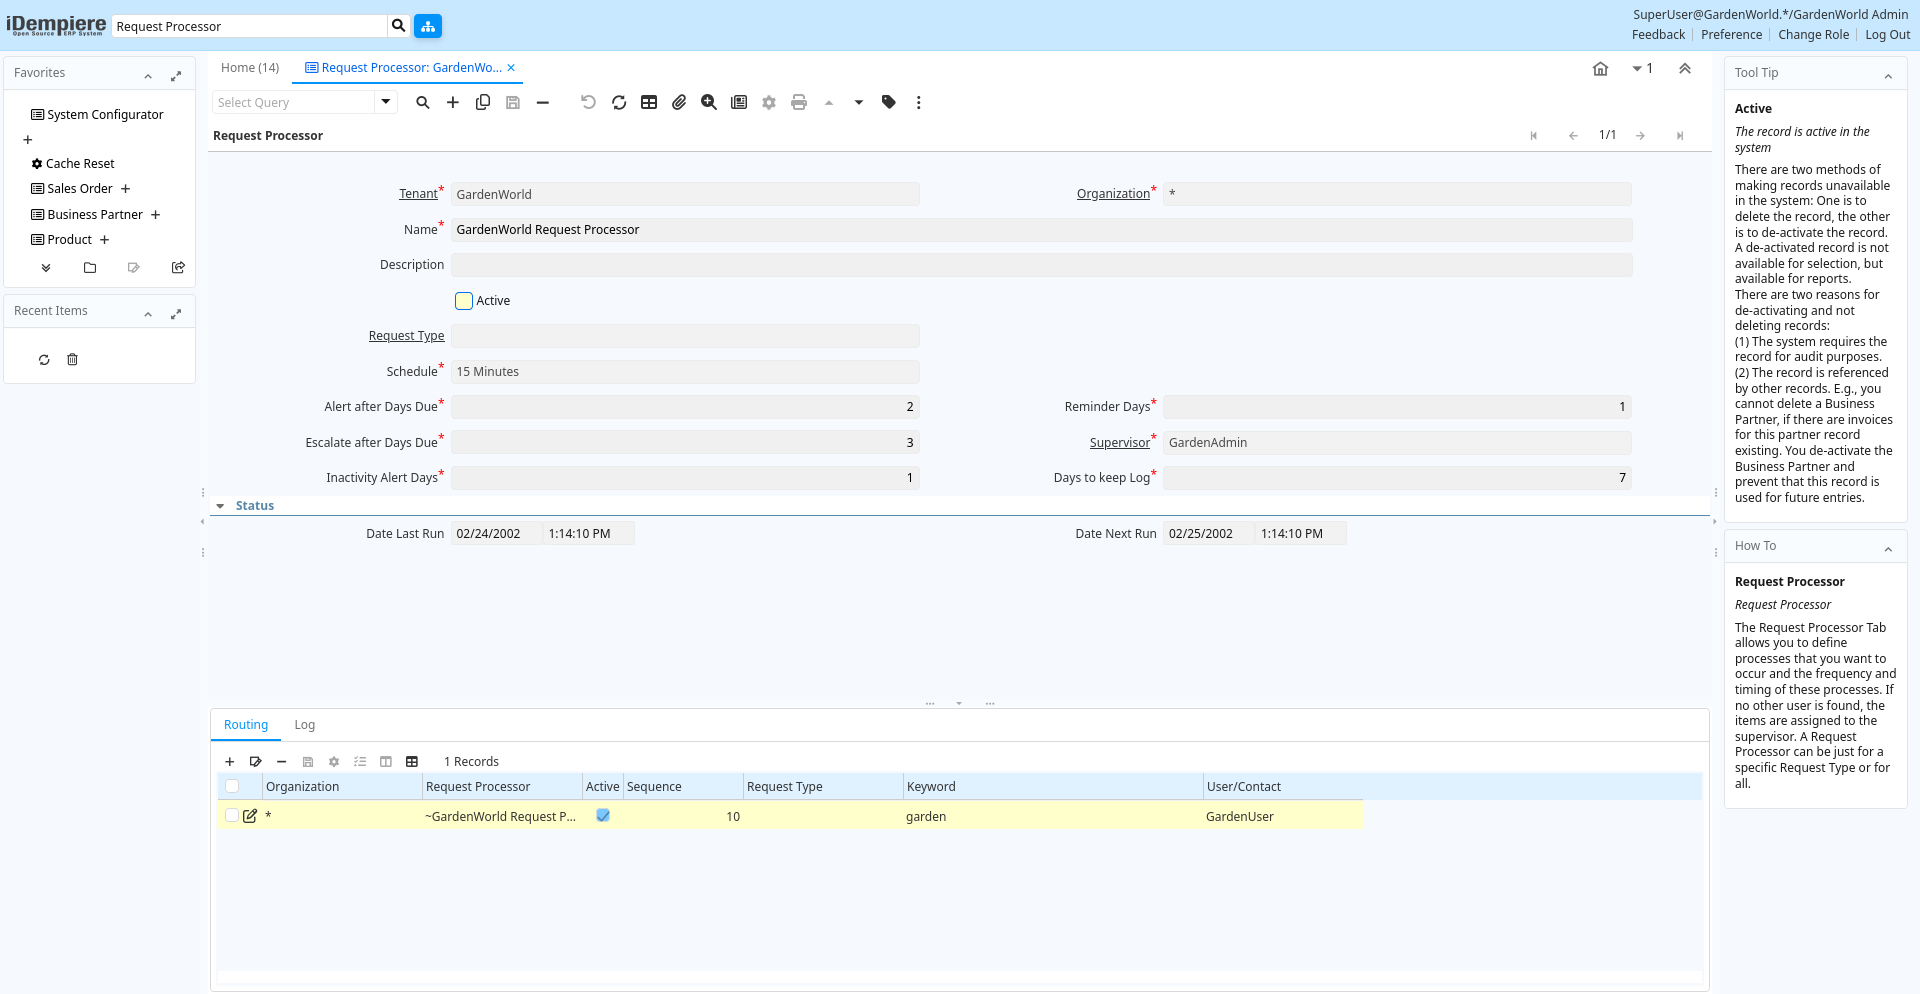This screenshot has height=994, width=1920.
Task: Toggle the grid view icon in toolbar
Action: pyautogui.click(x=649, y=102)
